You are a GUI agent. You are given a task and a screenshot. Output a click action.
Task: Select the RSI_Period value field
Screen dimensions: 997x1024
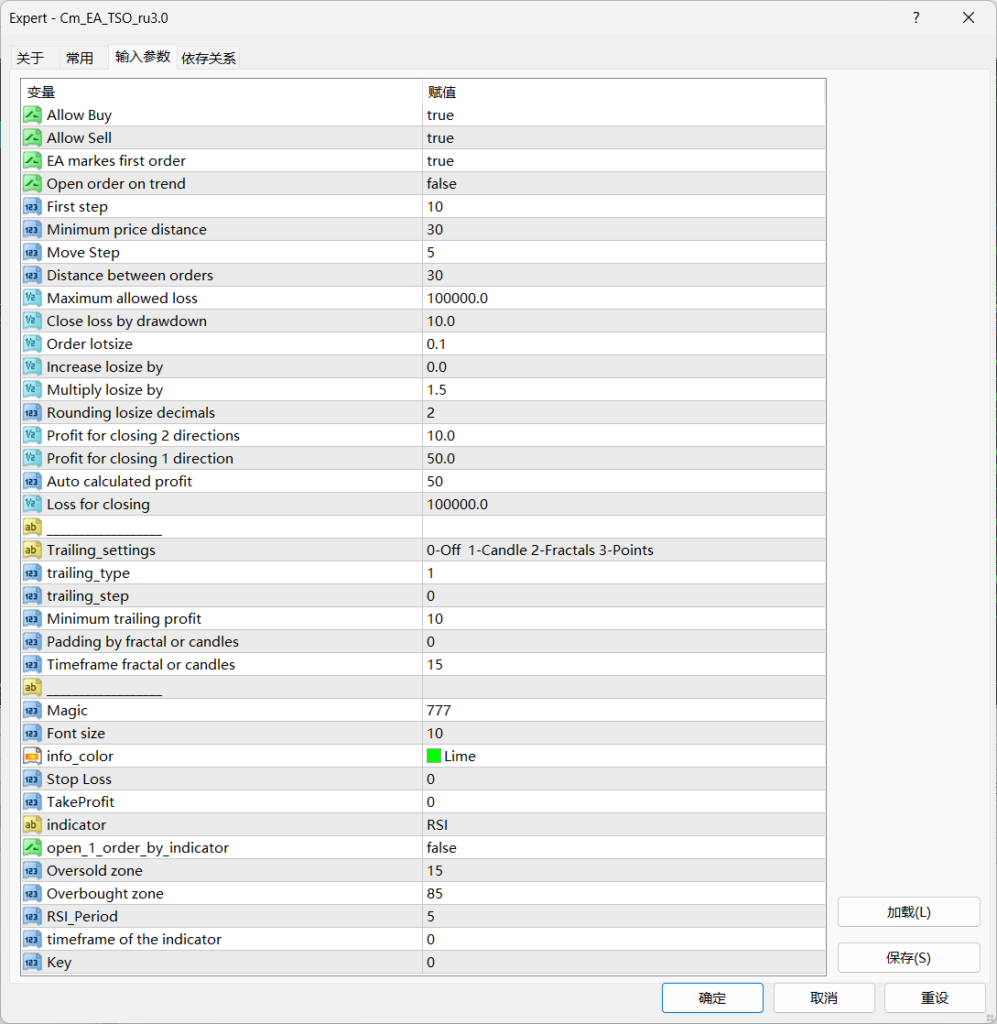point(623,916)
